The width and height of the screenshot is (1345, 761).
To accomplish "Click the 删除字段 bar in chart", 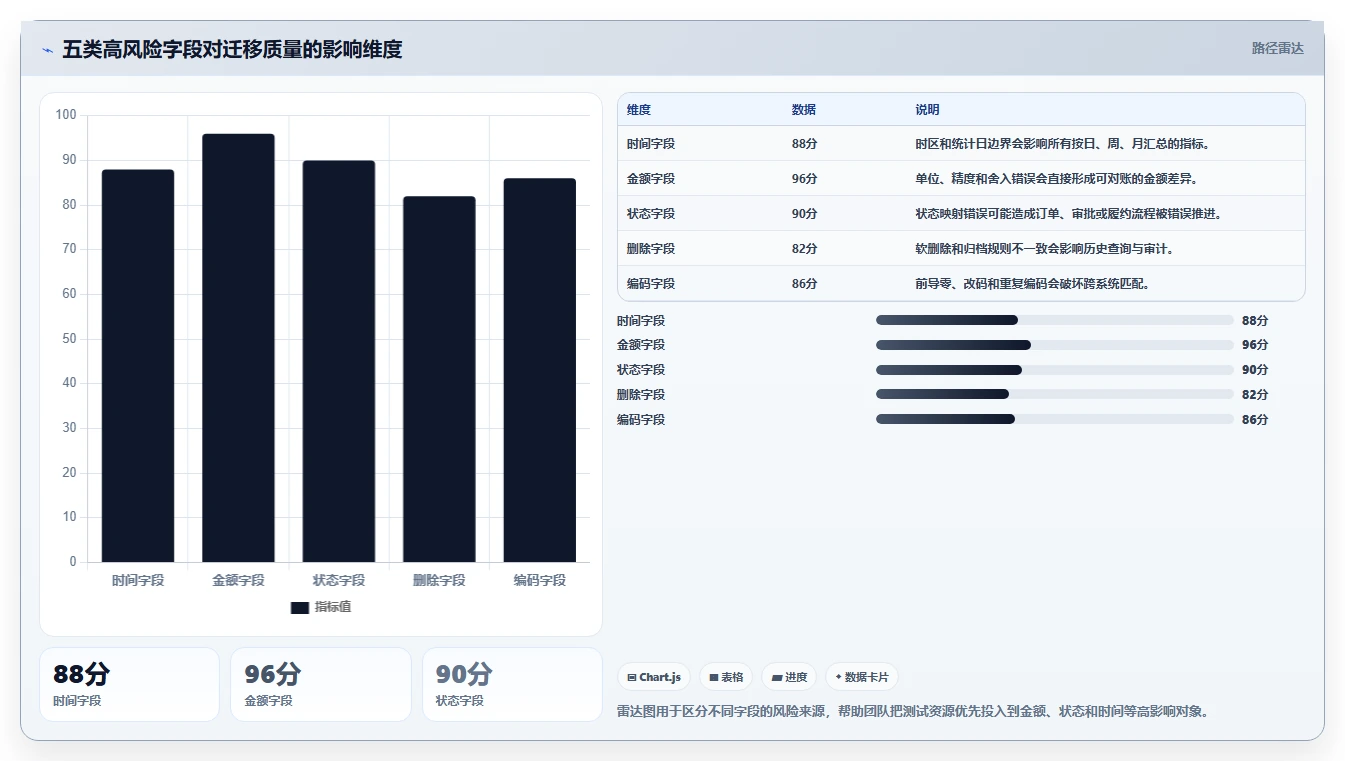I will 439,379.
